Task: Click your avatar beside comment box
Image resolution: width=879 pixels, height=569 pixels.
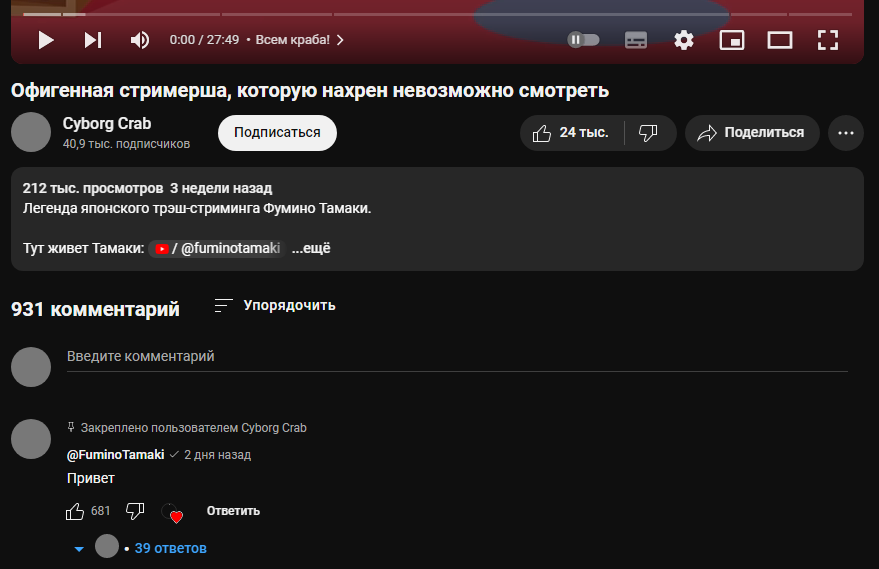Action: (x=31, y=367)
